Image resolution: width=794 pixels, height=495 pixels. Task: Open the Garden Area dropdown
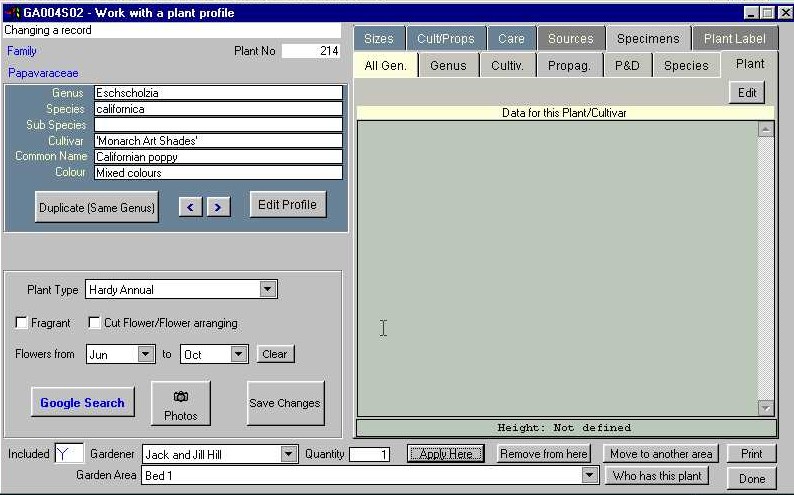(x=589, y=476)
